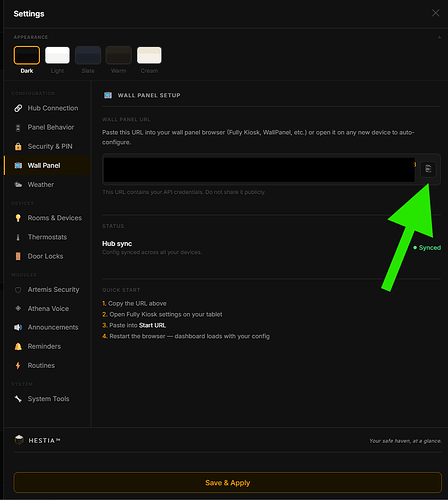Image resolution: width=448 pixels, height=500 pixels.
Task: Click the Save & Apply button
Action: click(228, 483)
